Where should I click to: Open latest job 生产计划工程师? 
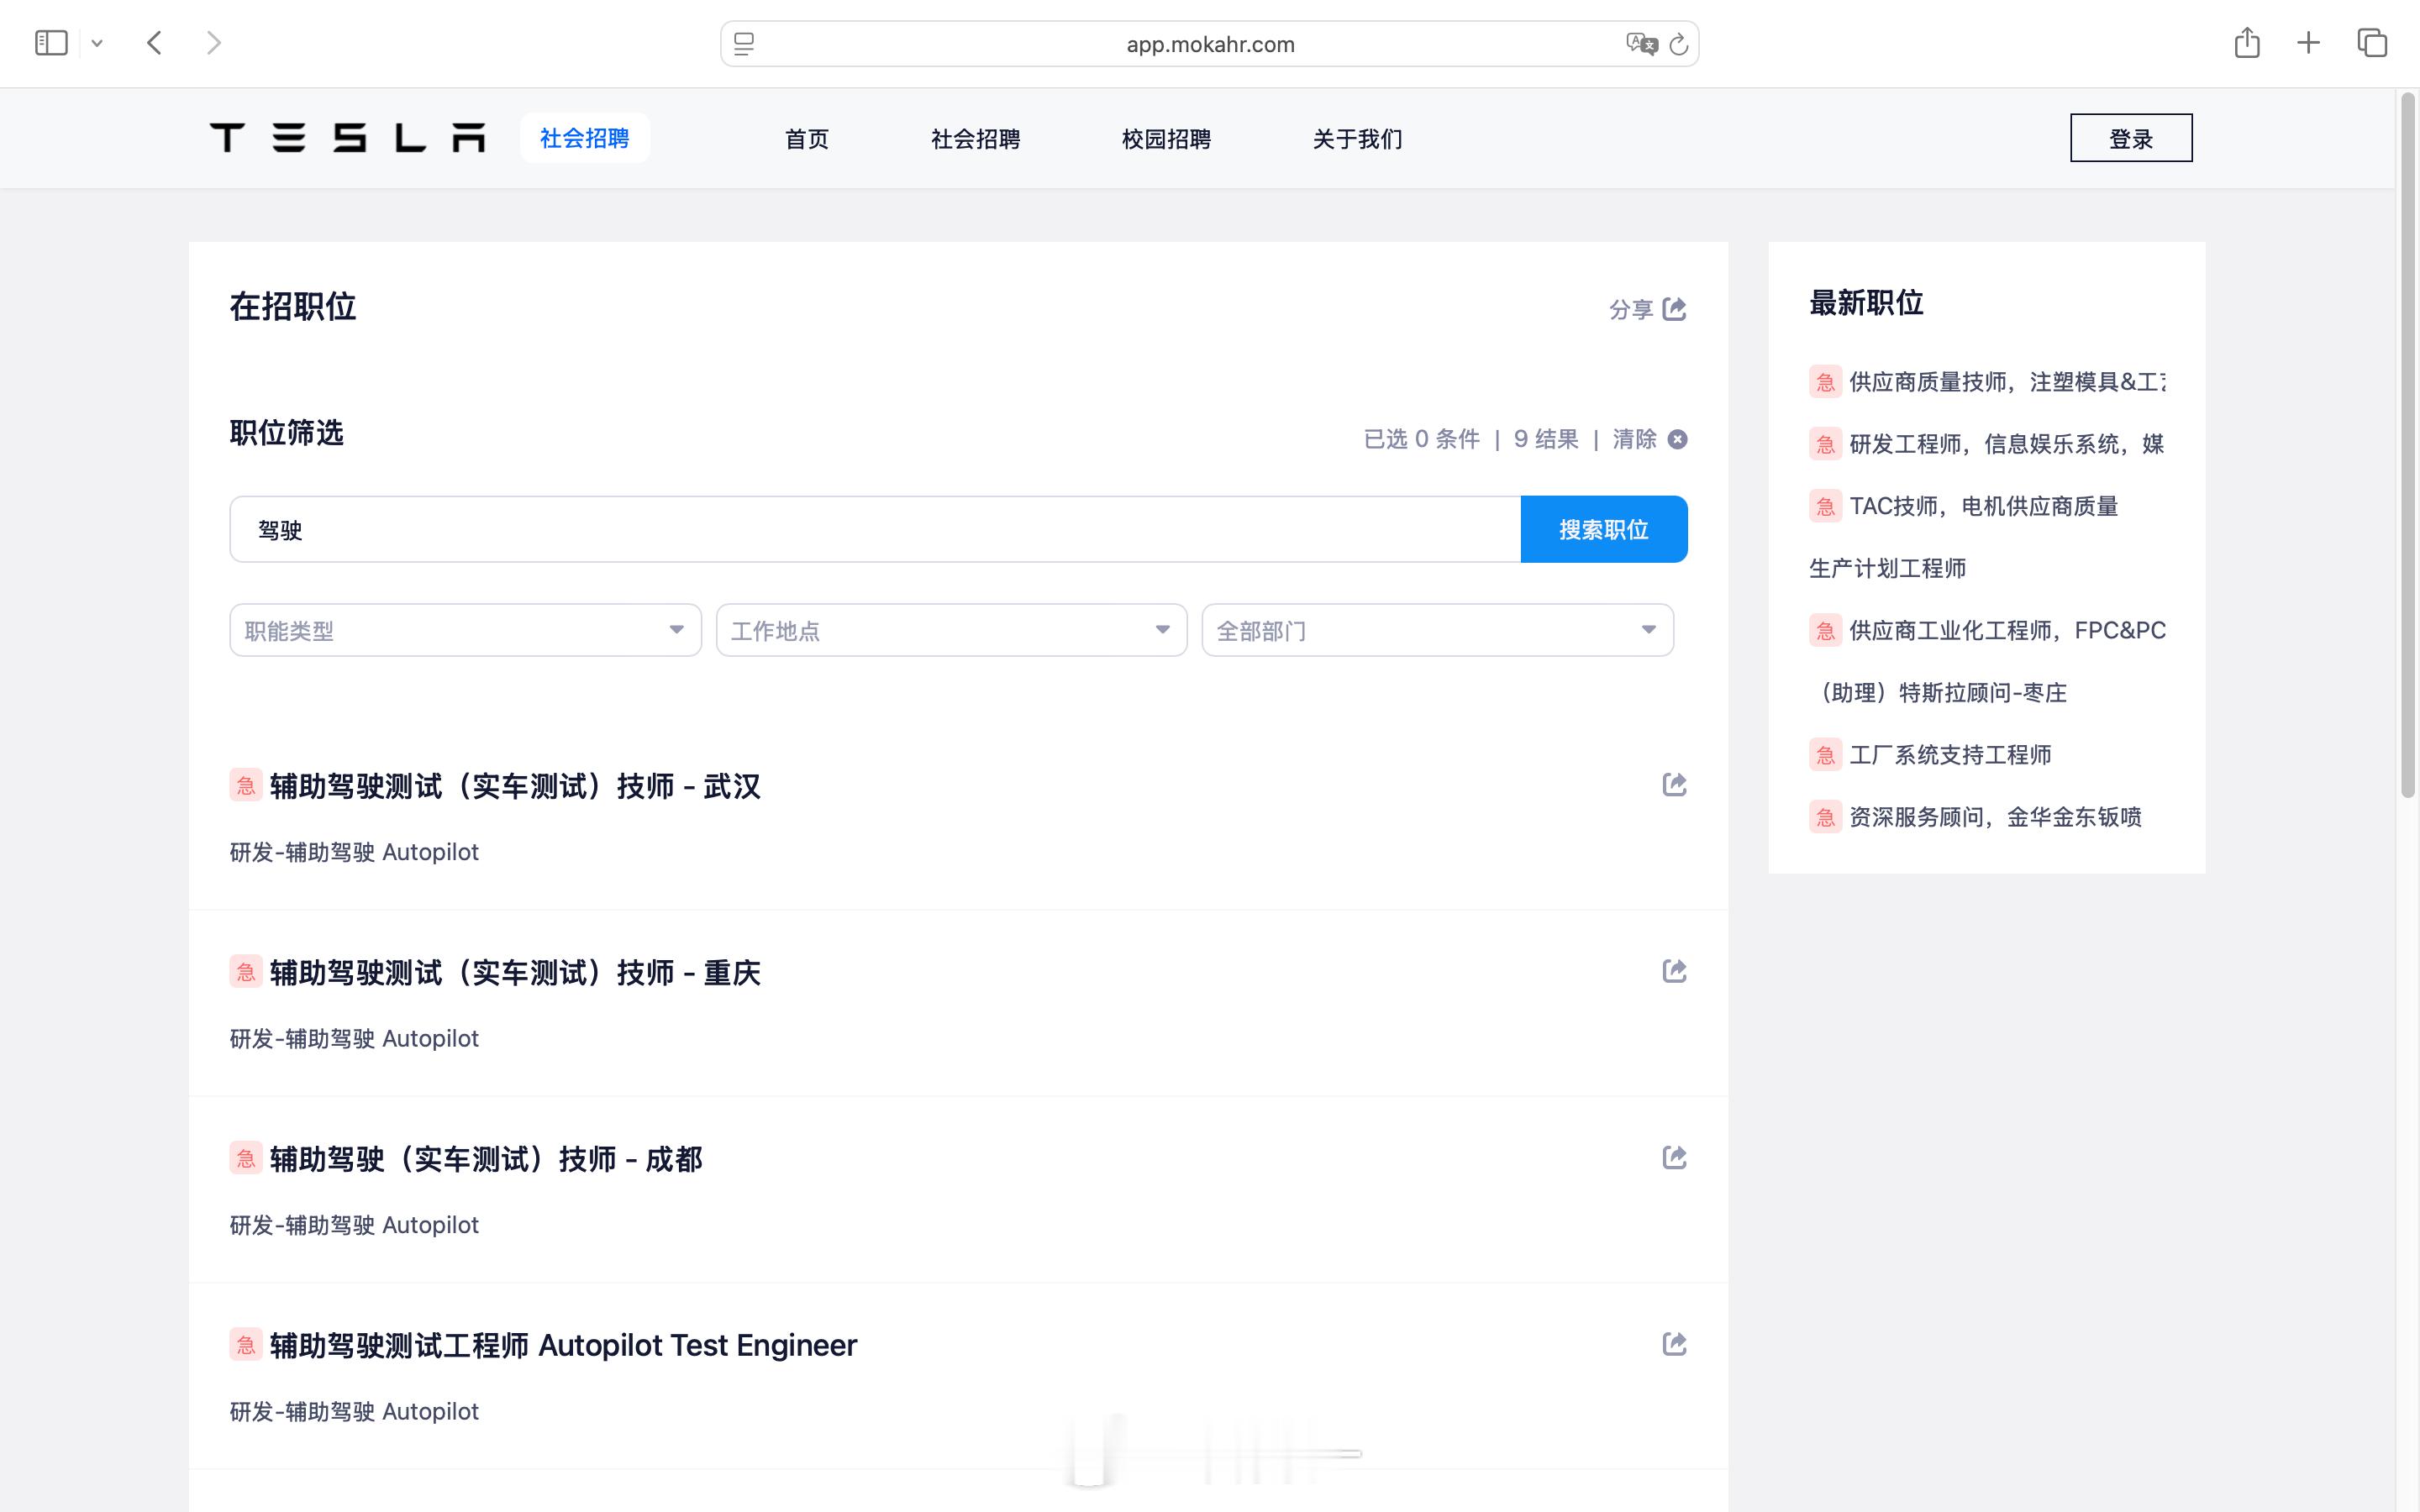1887,568
